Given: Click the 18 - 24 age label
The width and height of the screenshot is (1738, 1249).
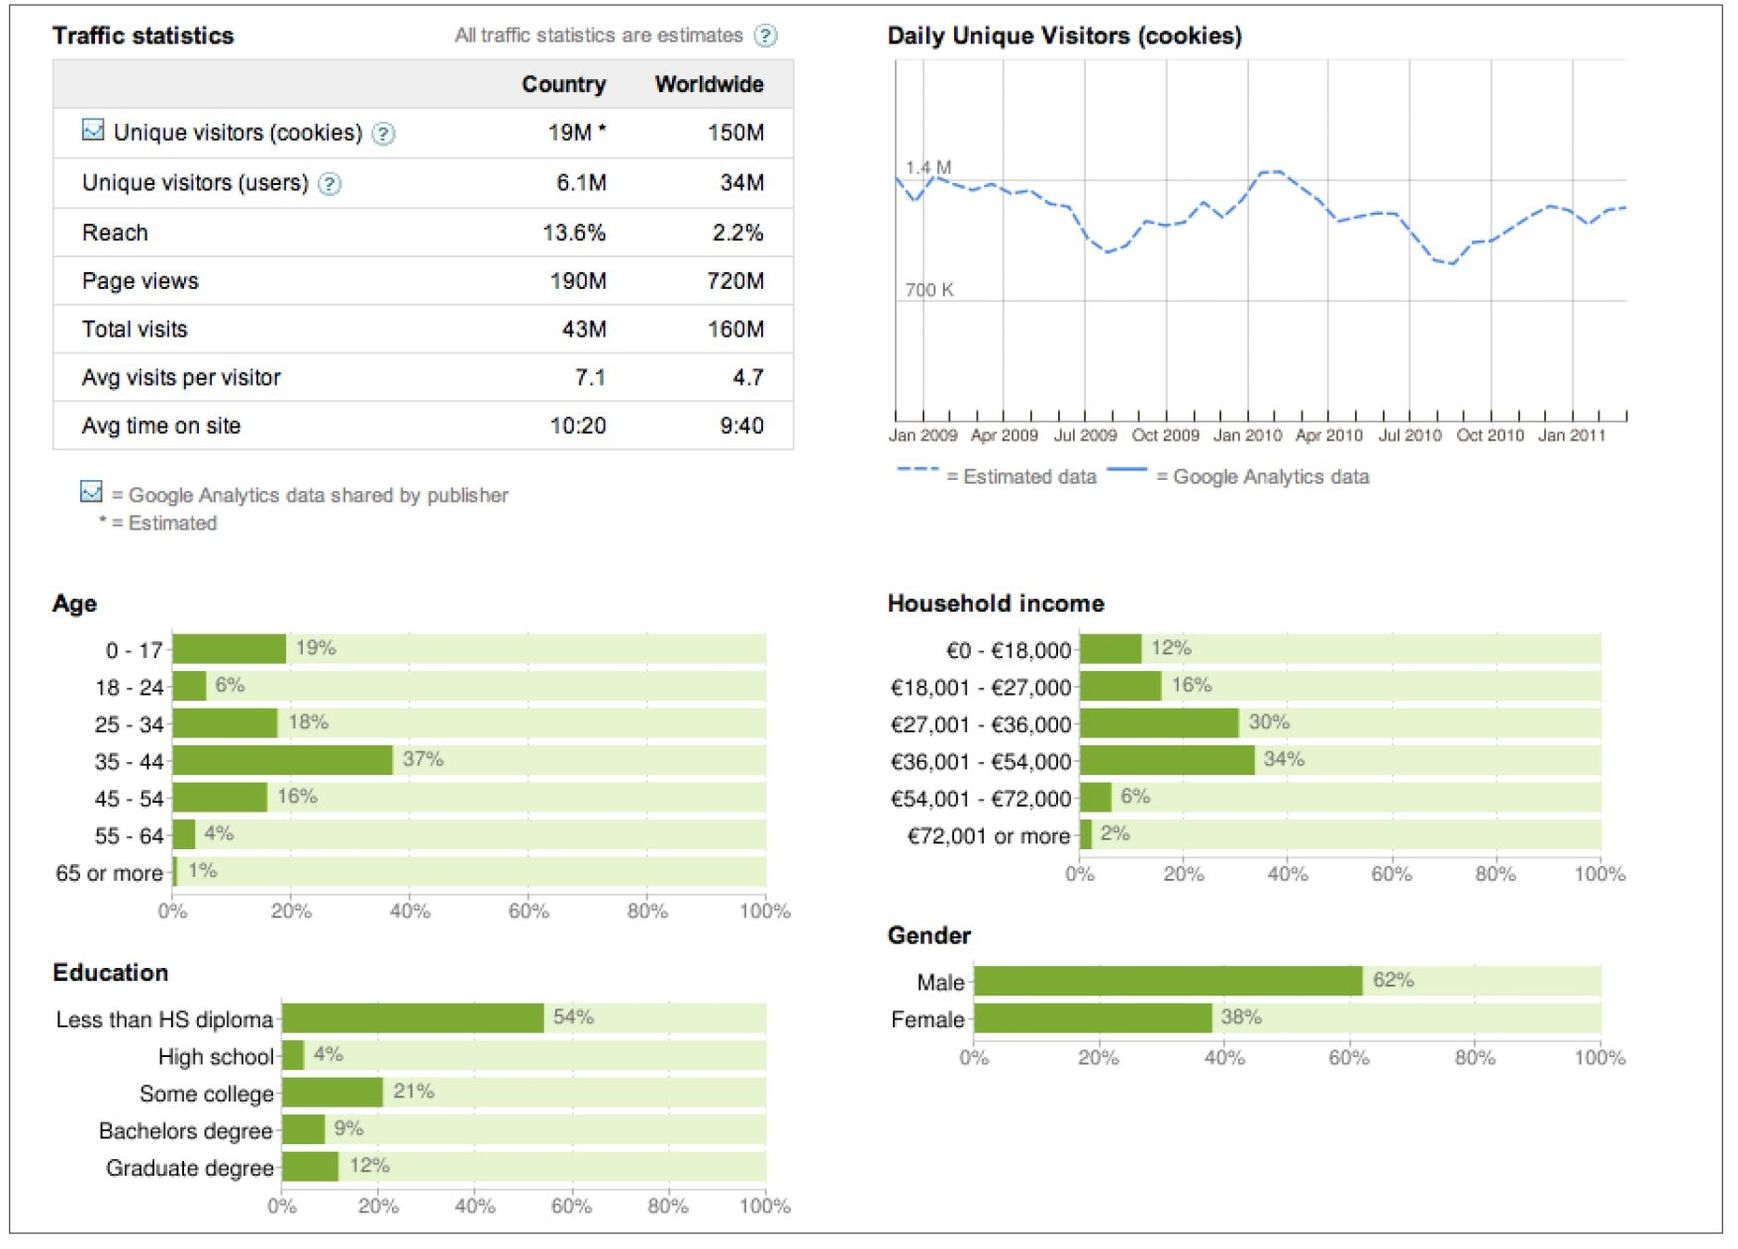Looking at the screenshot, I should 129,687.
